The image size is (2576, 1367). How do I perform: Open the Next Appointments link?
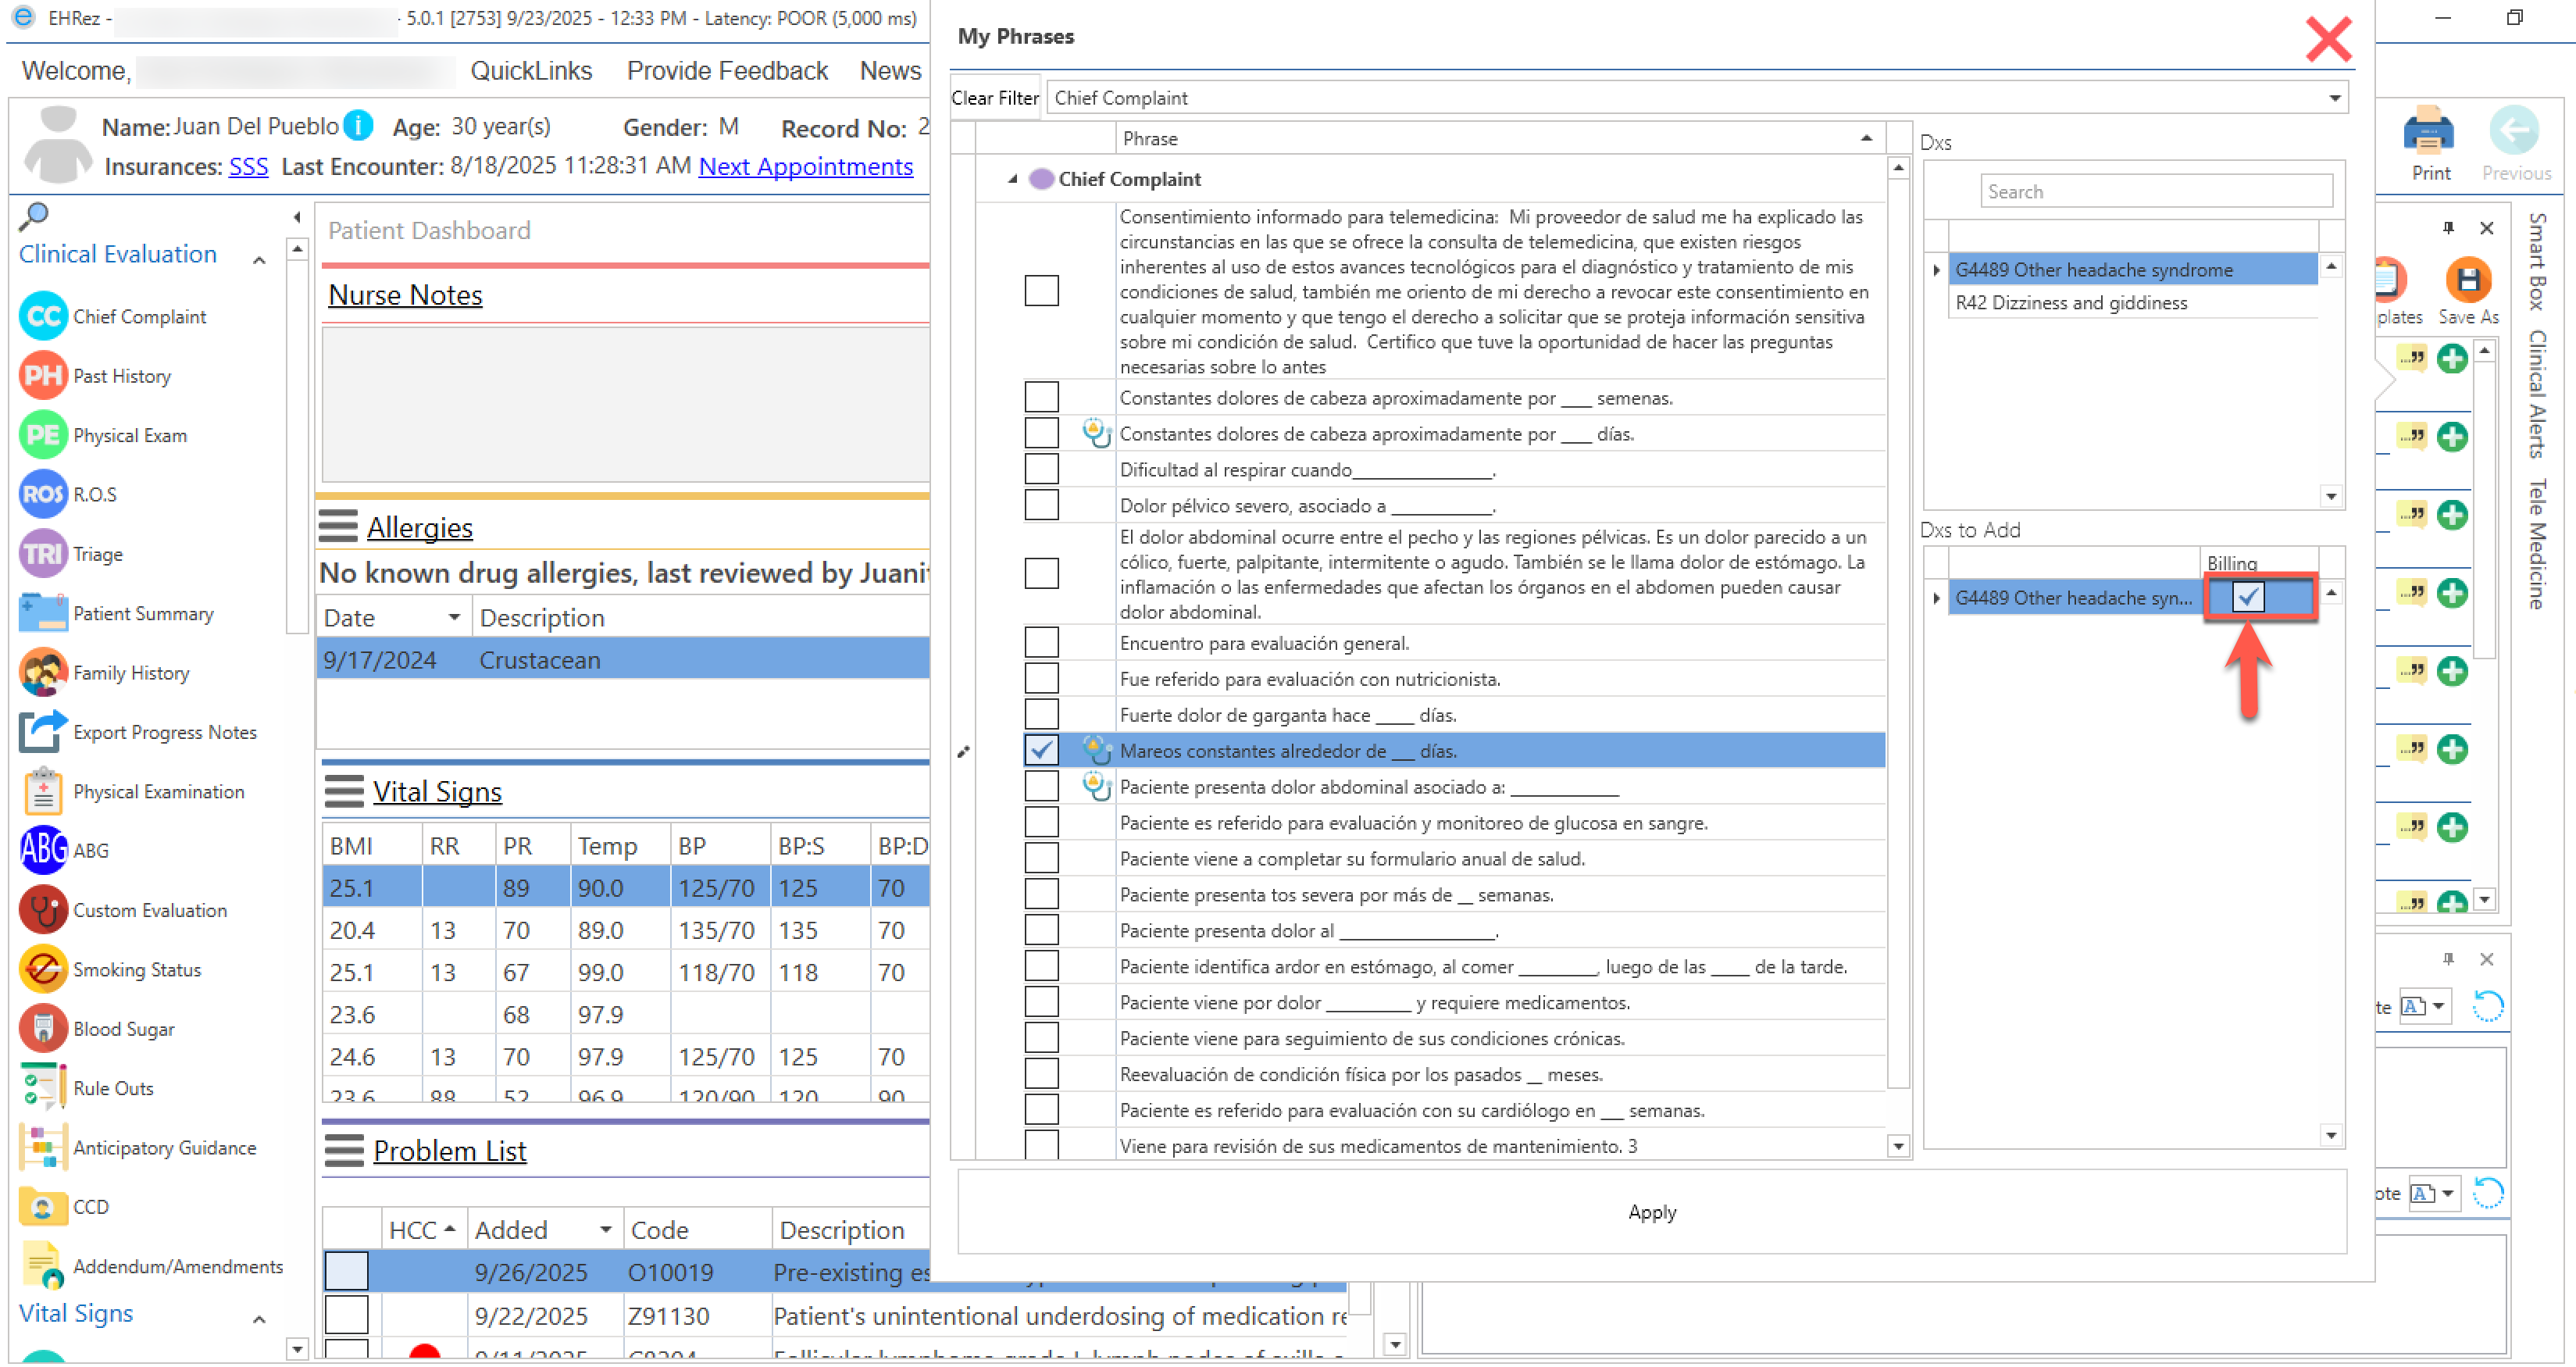805,166
